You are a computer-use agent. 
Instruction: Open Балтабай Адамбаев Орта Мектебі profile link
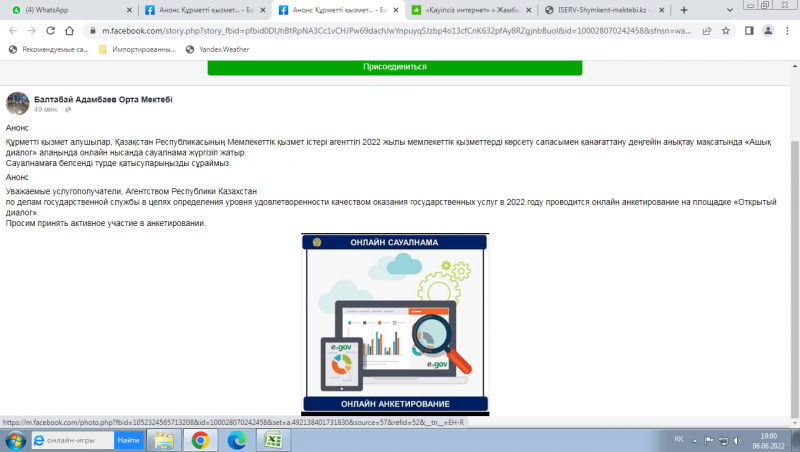coord(103,99)
